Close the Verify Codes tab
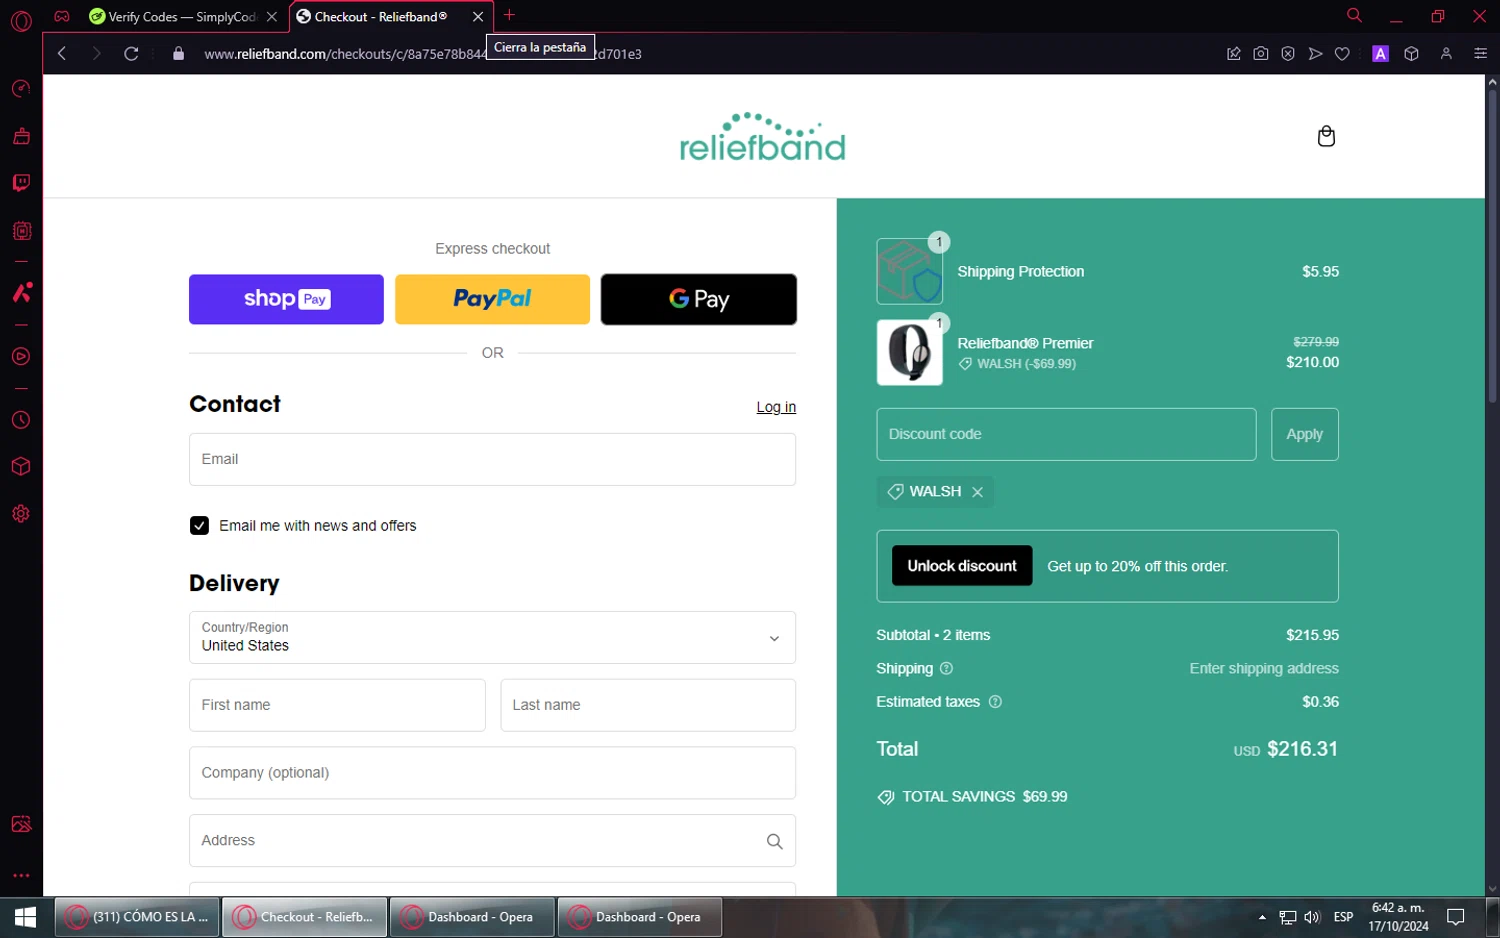Screen dimensions: 1500x938 (272, 17)
